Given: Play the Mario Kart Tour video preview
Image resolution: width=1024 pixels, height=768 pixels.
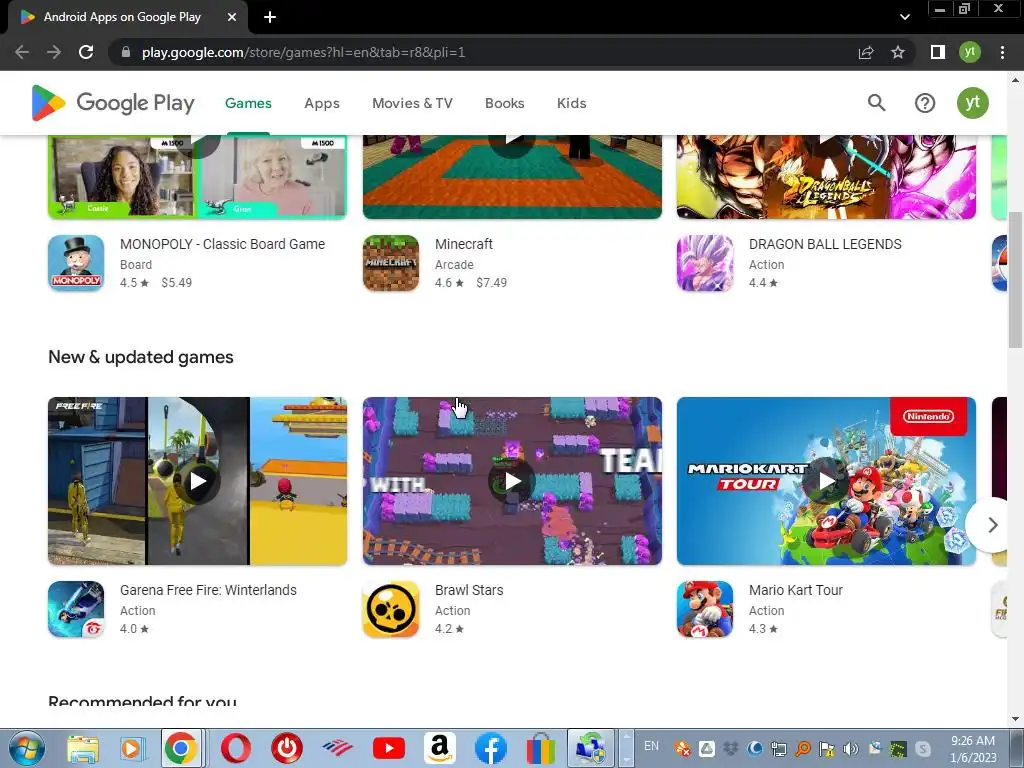Looking at the screenshot, I should tap(826, 481).
